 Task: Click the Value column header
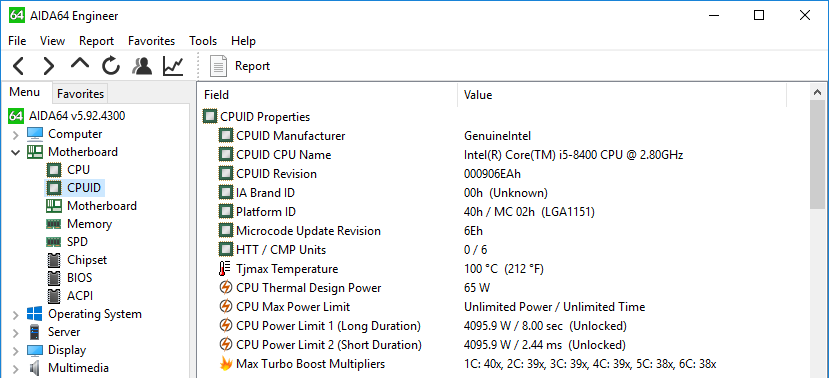[x=622, y=95]
